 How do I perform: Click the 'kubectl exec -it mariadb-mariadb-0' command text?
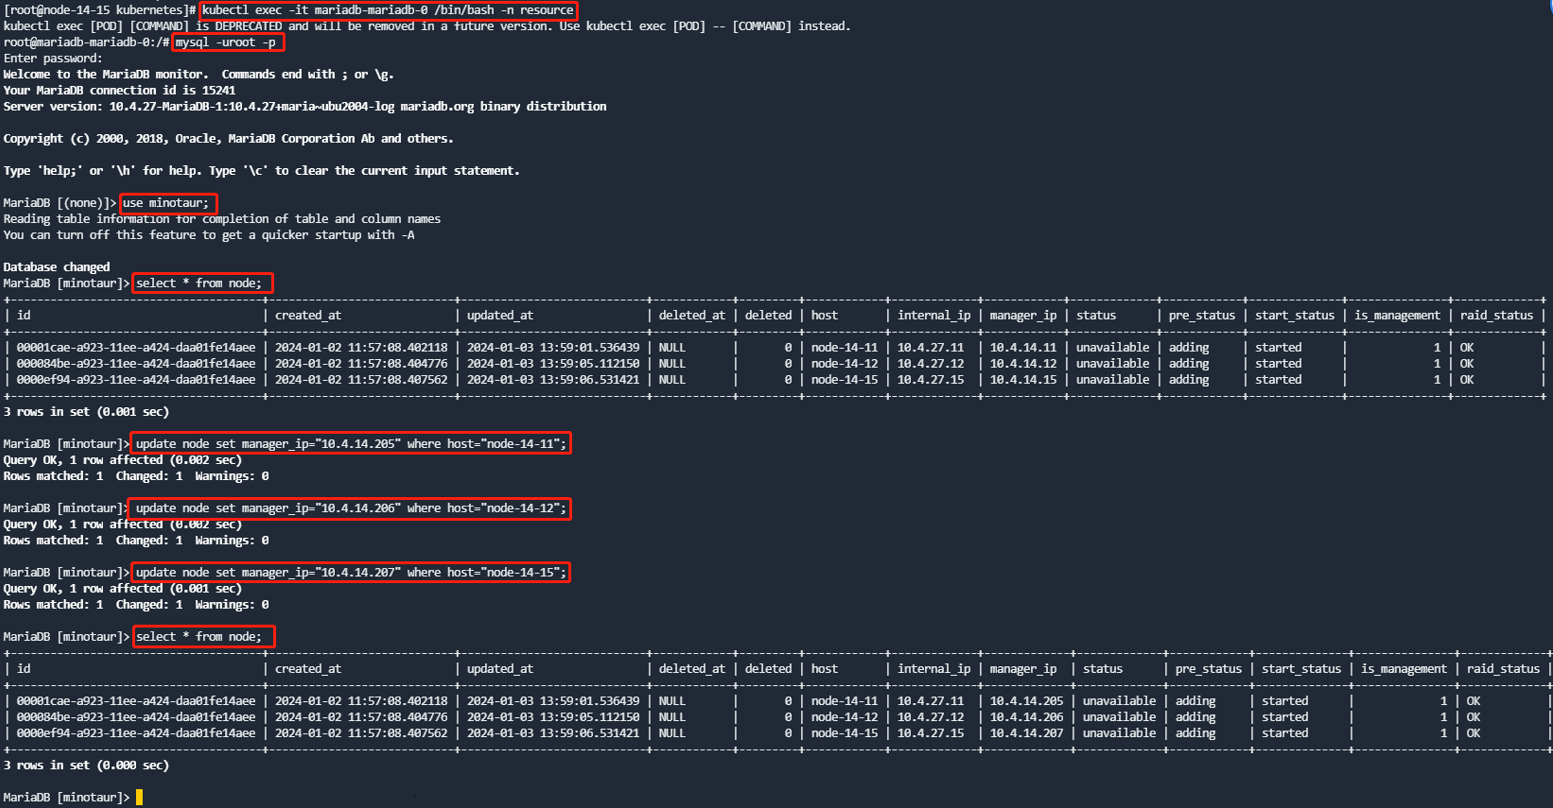pos(389,10)
